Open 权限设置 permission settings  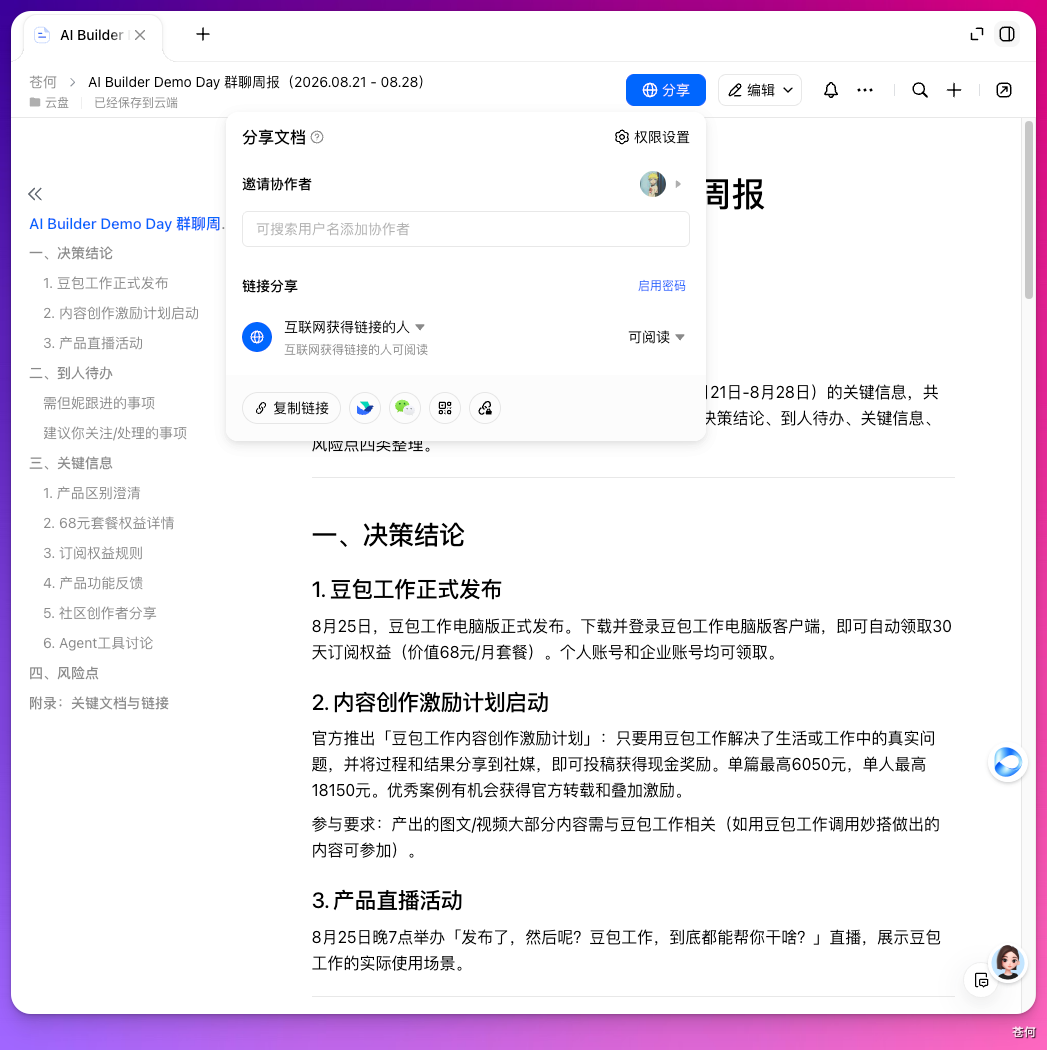(x=652, y=137)
